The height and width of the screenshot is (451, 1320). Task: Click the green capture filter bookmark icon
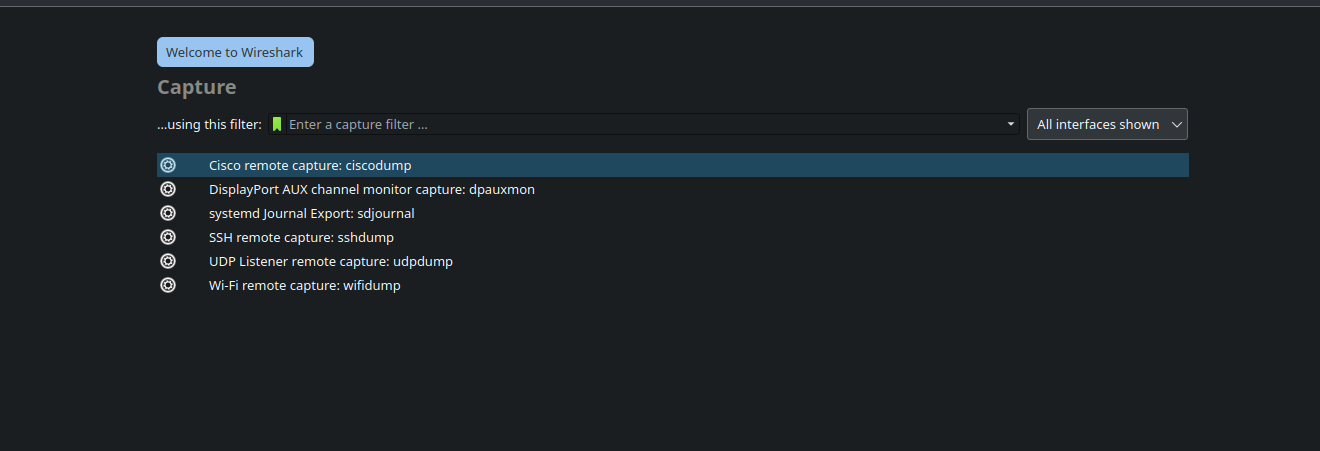[277, 125]
